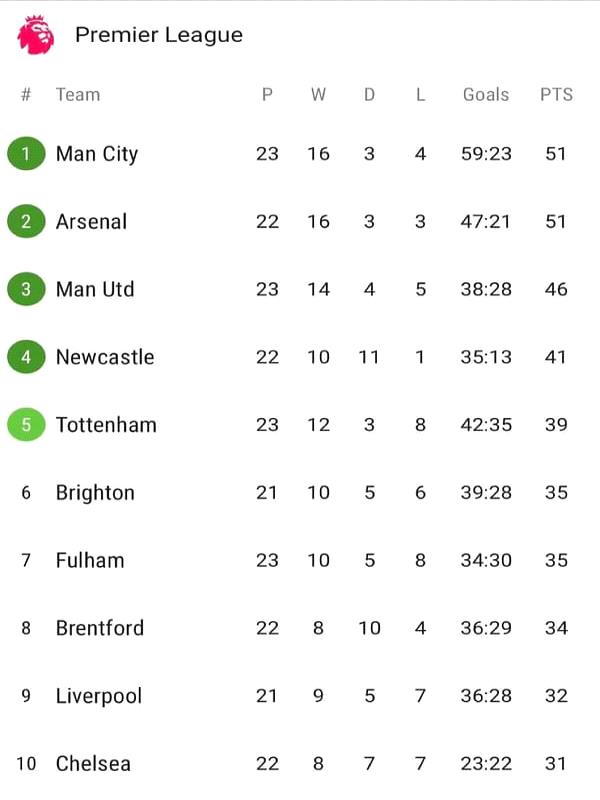Viewport: 600px width, 800px height.
Task: Select Tottenham in the standings
Action: click(106, 424)
